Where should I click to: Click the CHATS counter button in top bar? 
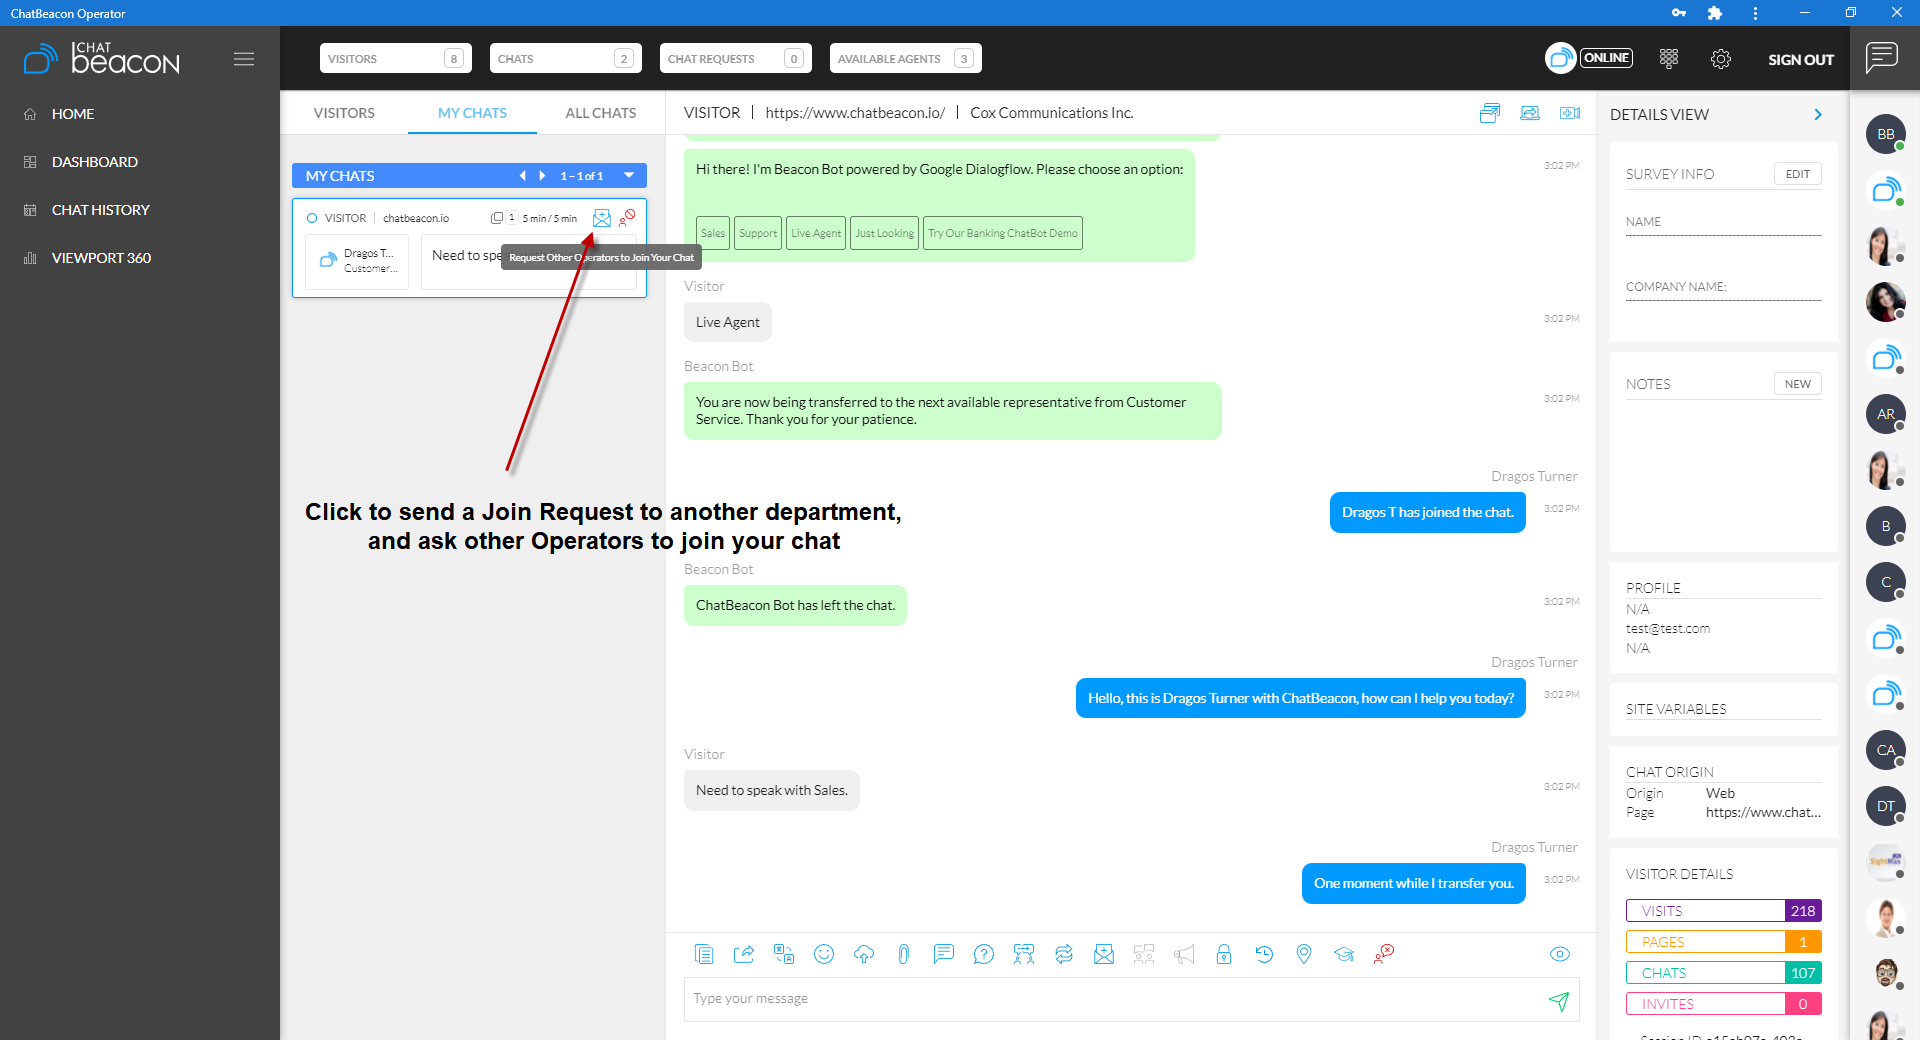pos(565,58)
